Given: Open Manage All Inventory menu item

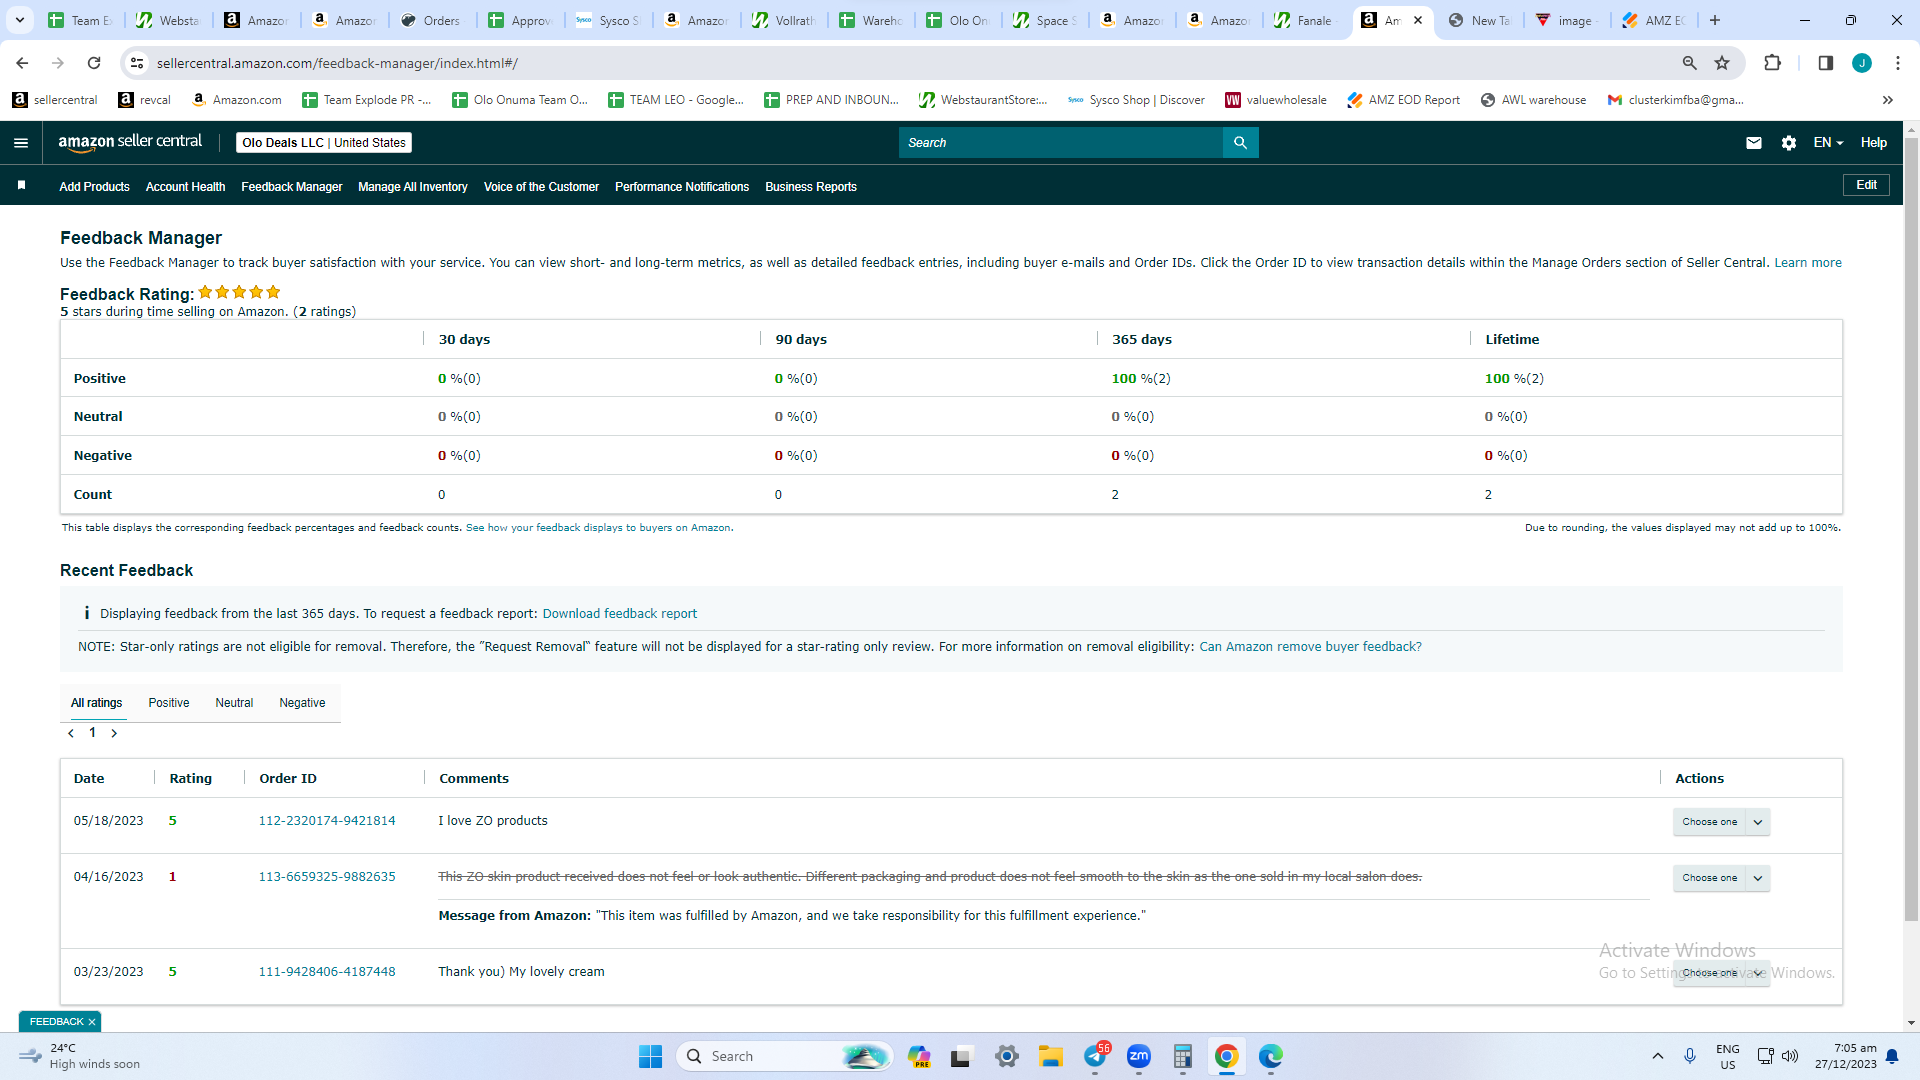Looking at the screenshot, I should point(412,187).
